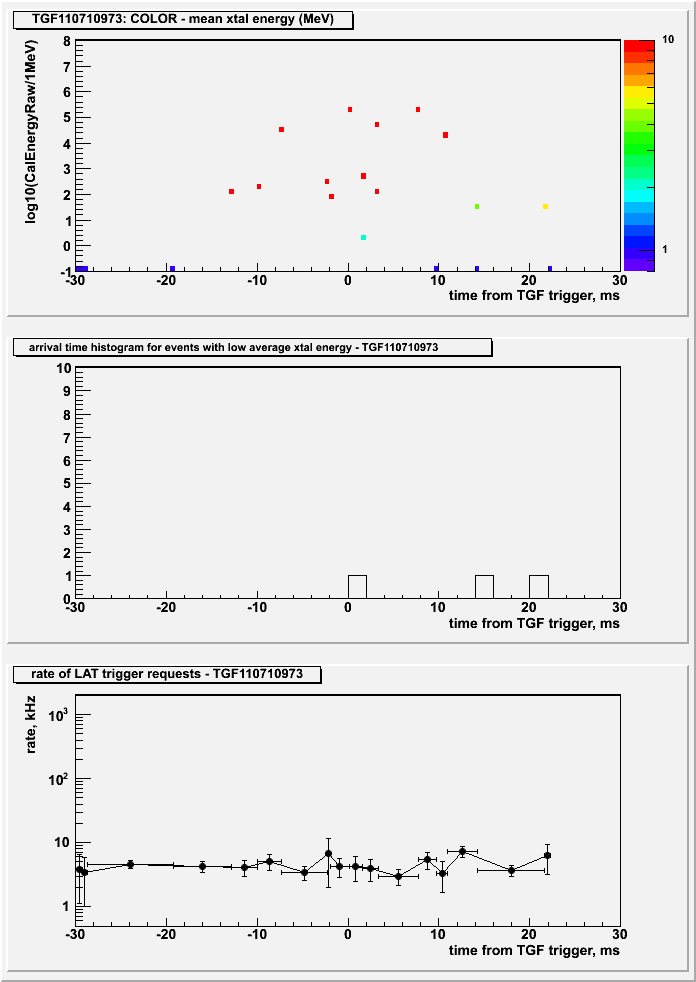Click the rate data point near 12.5 ms
The width and height of the screenshot is (696, 982).
462,852
